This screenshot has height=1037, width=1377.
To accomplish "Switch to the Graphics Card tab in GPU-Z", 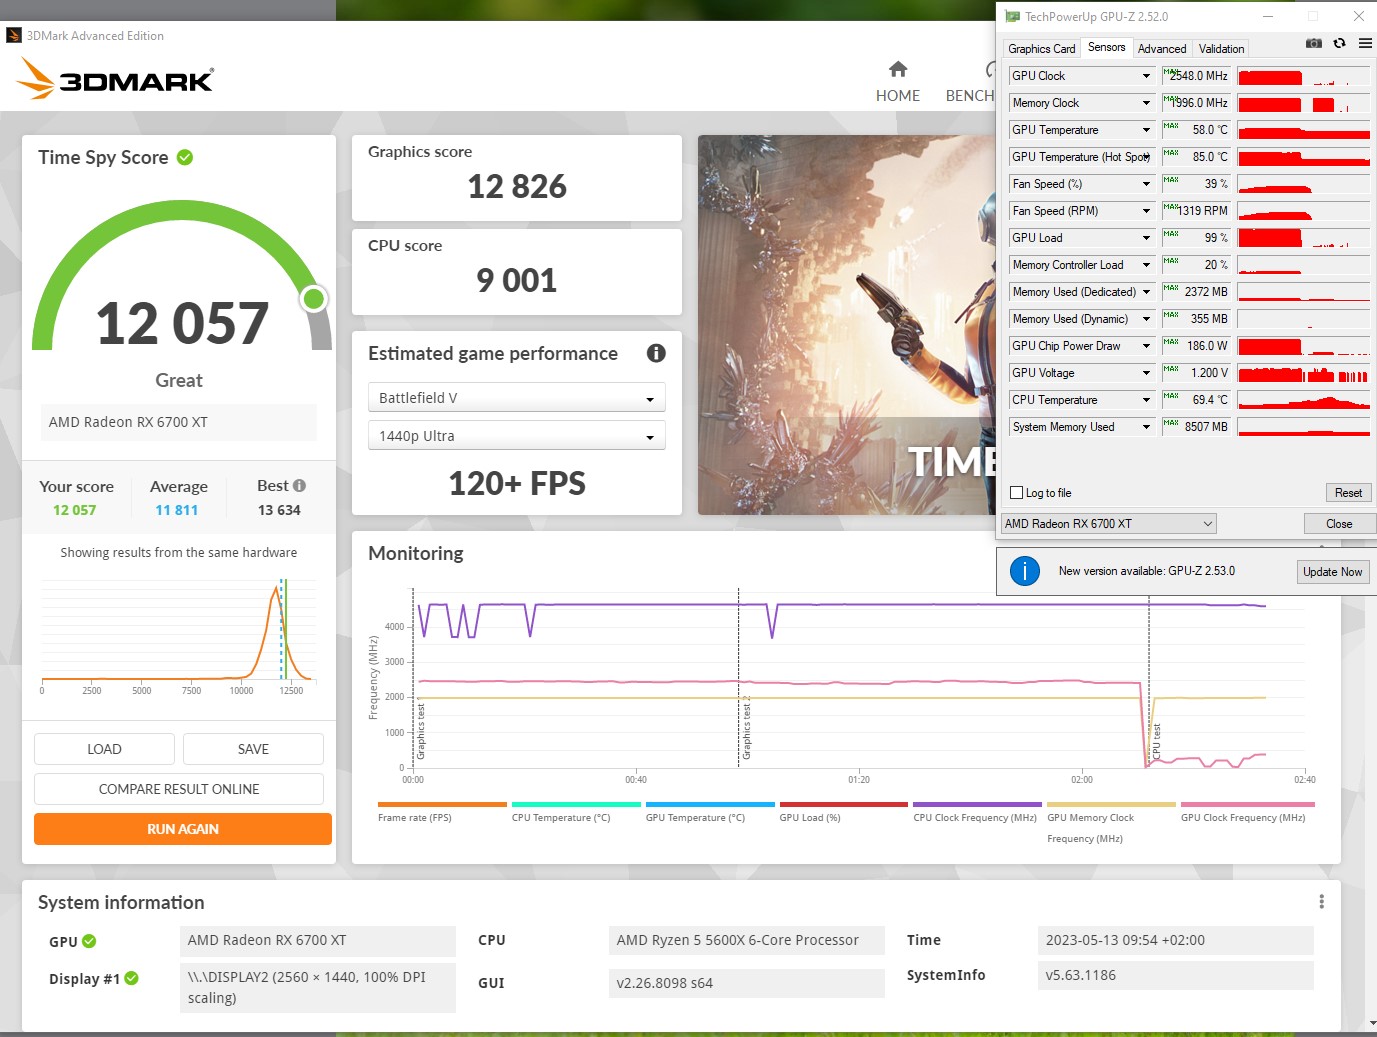I will coord(1041,48).
